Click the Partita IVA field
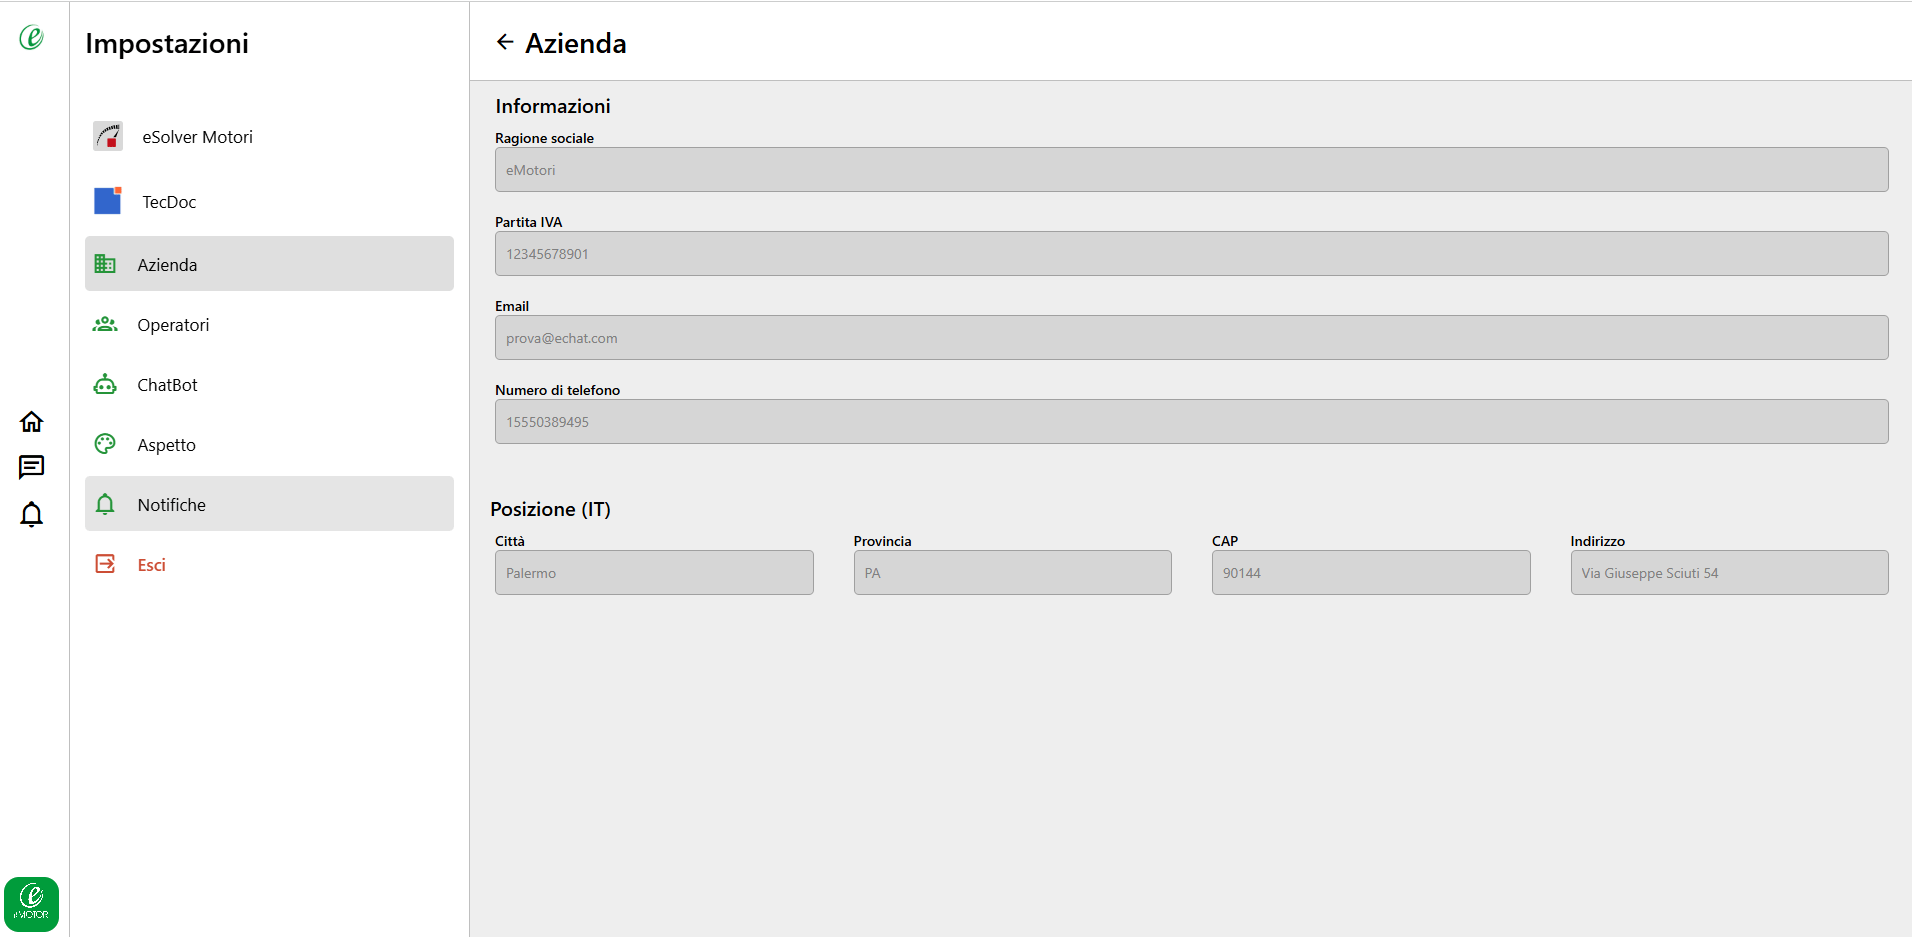 [x=1191, y=254]
